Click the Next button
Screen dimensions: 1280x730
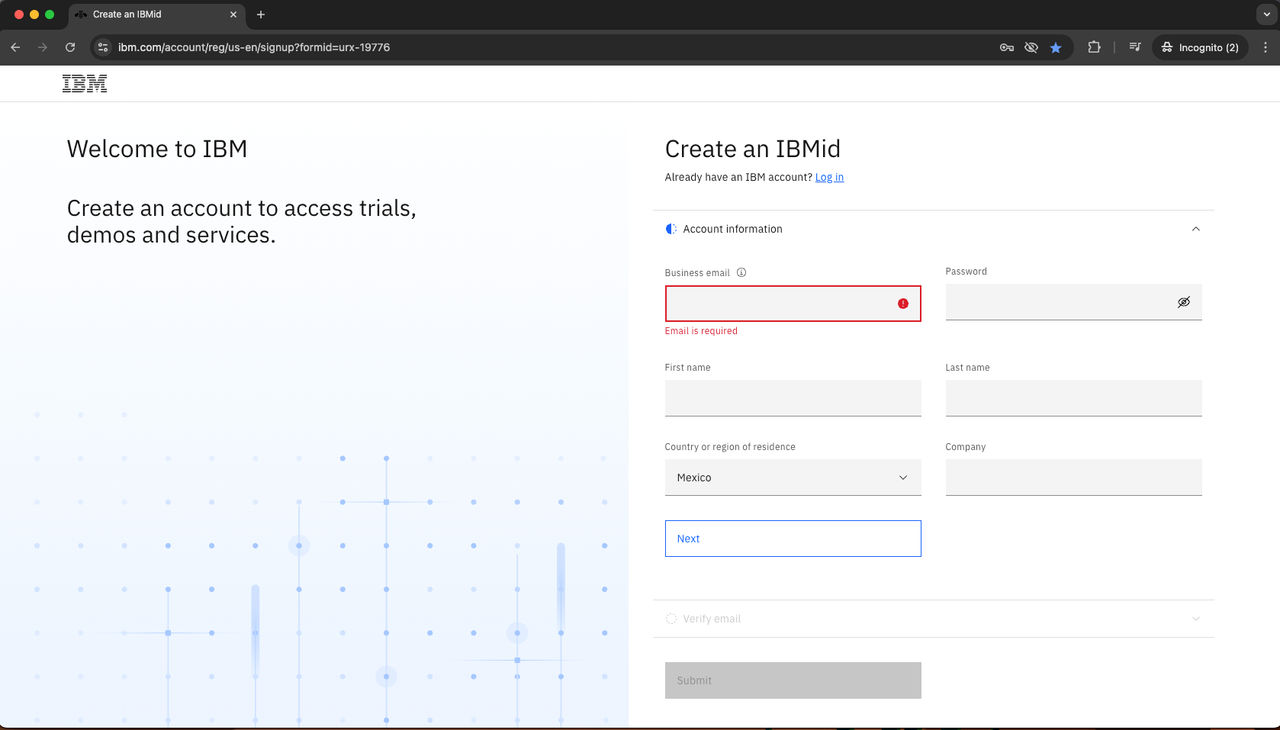tap(793, 538)
